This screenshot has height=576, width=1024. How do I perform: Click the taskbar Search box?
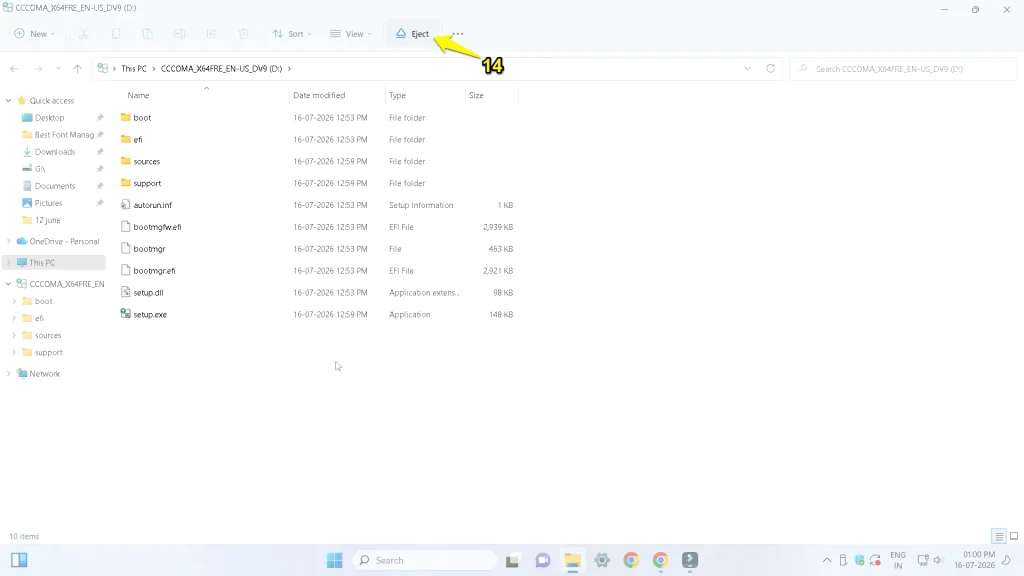coord(424,560)
